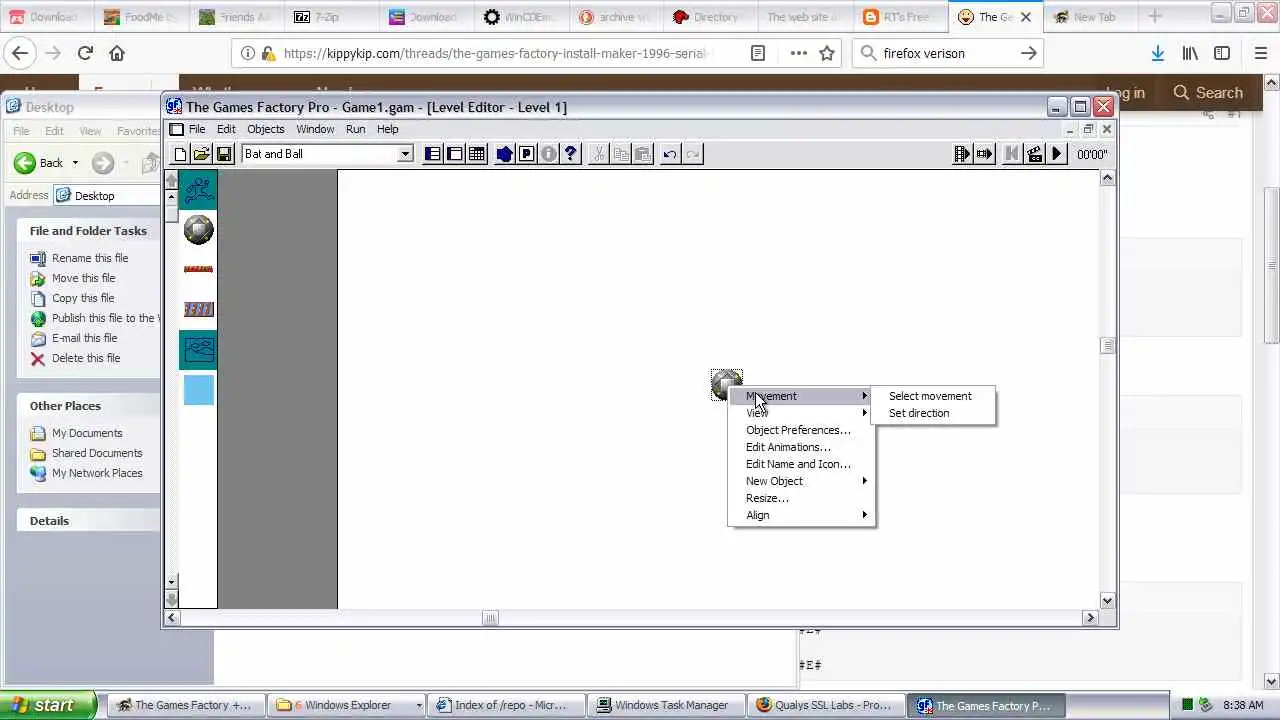Screen dimensions: 1280x720
Task: Switch to Windows Task Manager taskbar button
Action: [x=664, y=705]
